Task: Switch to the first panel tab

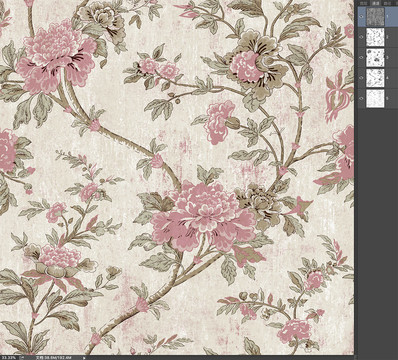Action: 365,3
